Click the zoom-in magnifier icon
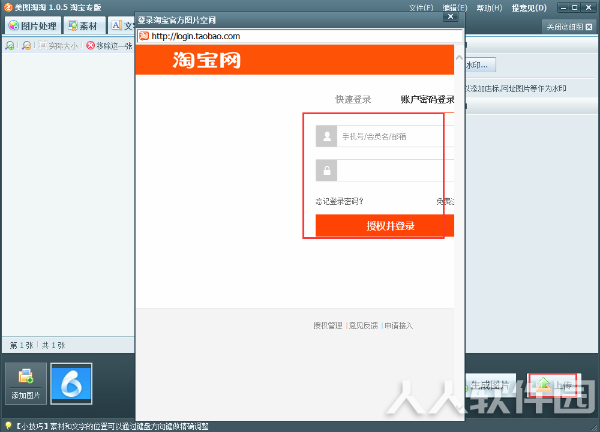The image size is (600, 432). pyautogui.click(x=10, y=46)
